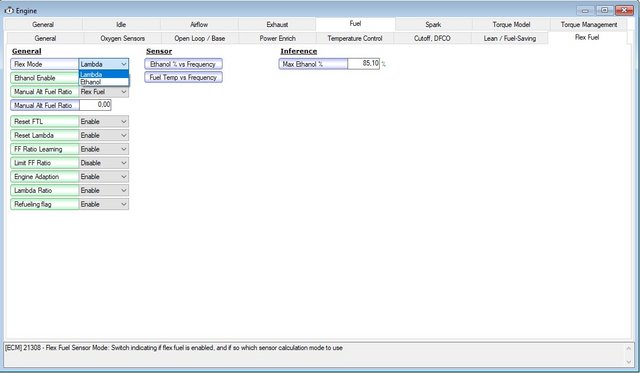
Task: Close the Engine window
Action: coord(624,10)
